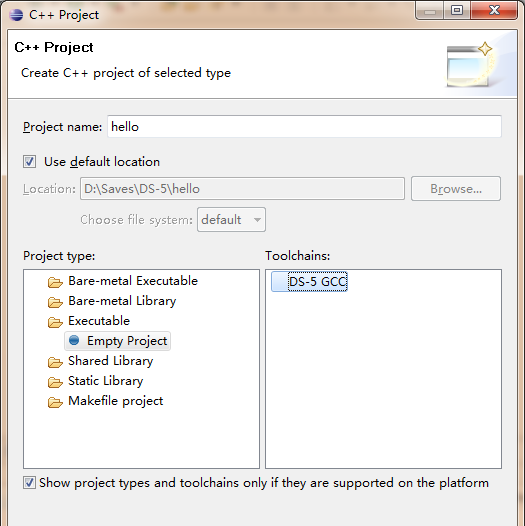Select the DS-5 GCC toolchain
The height and width of the screenshot is (526, 525).
317,281
